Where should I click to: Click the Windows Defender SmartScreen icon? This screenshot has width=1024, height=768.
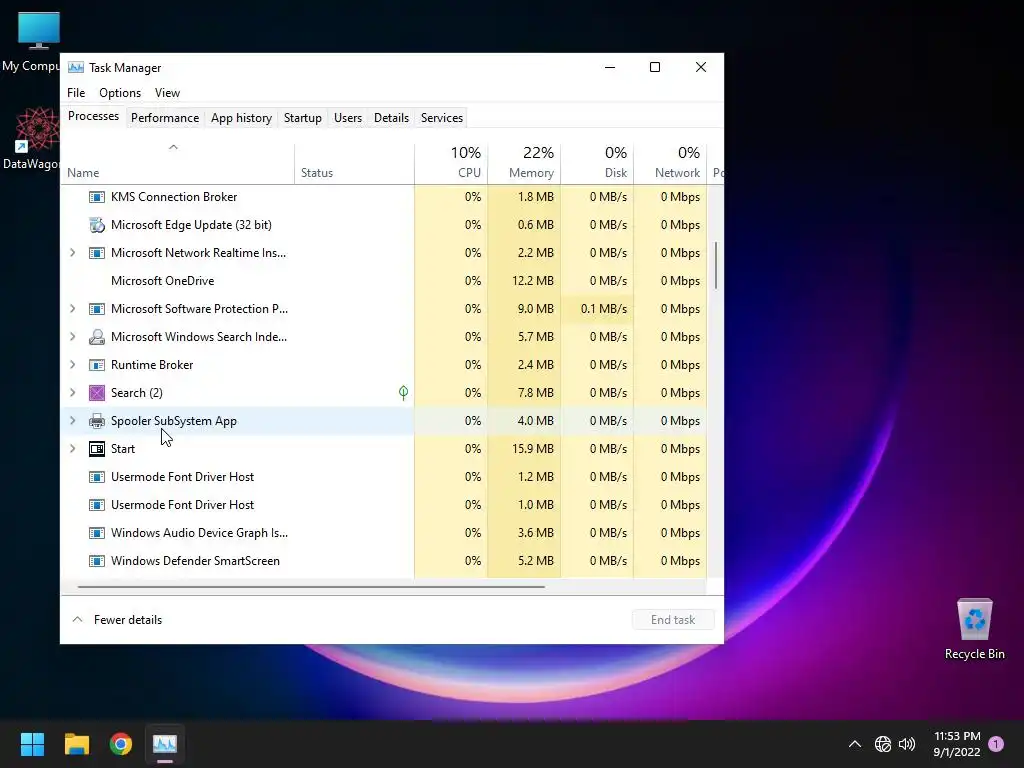tap(97, 561)
